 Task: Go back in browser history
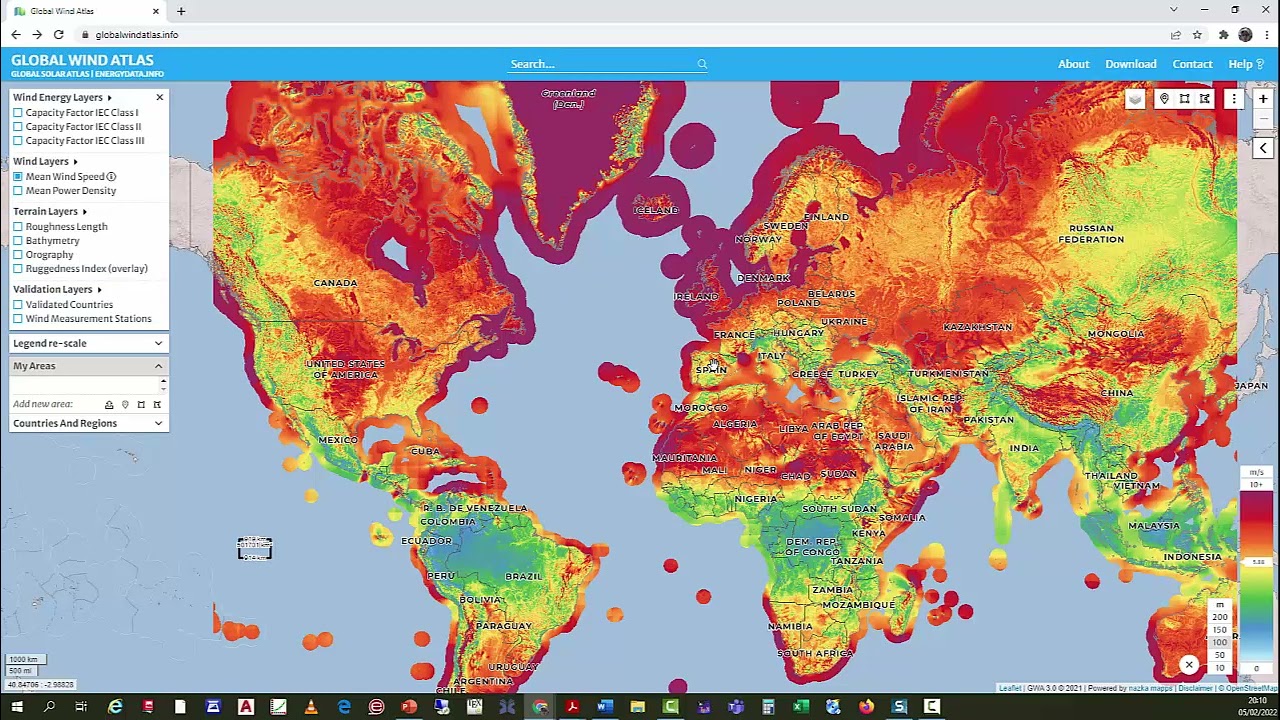pyautogui.click(x=16, y=35)
